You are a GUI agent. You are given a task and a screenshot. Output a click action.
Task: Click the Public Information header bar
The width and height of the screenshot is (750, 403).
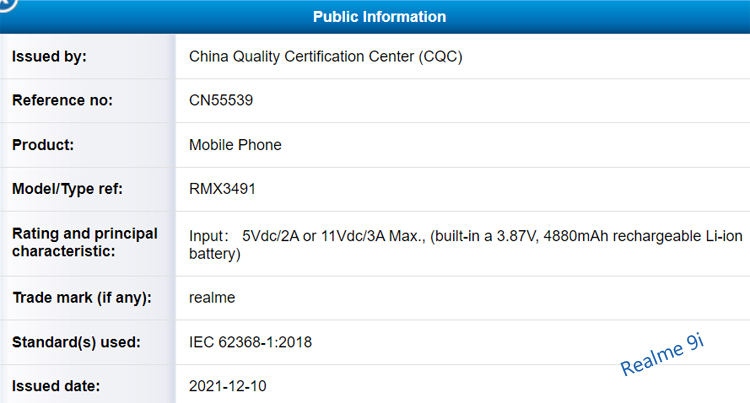380,17
